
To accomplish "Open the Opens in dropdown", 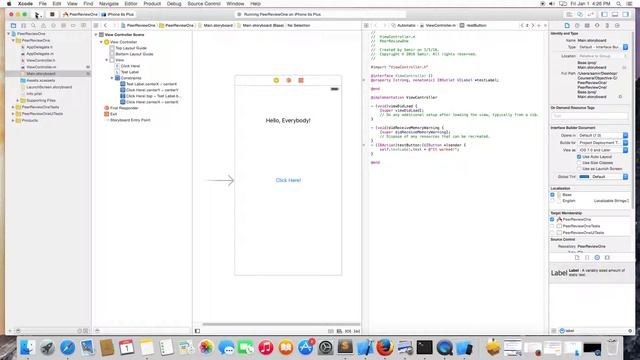I will click(x=603, y=135).
